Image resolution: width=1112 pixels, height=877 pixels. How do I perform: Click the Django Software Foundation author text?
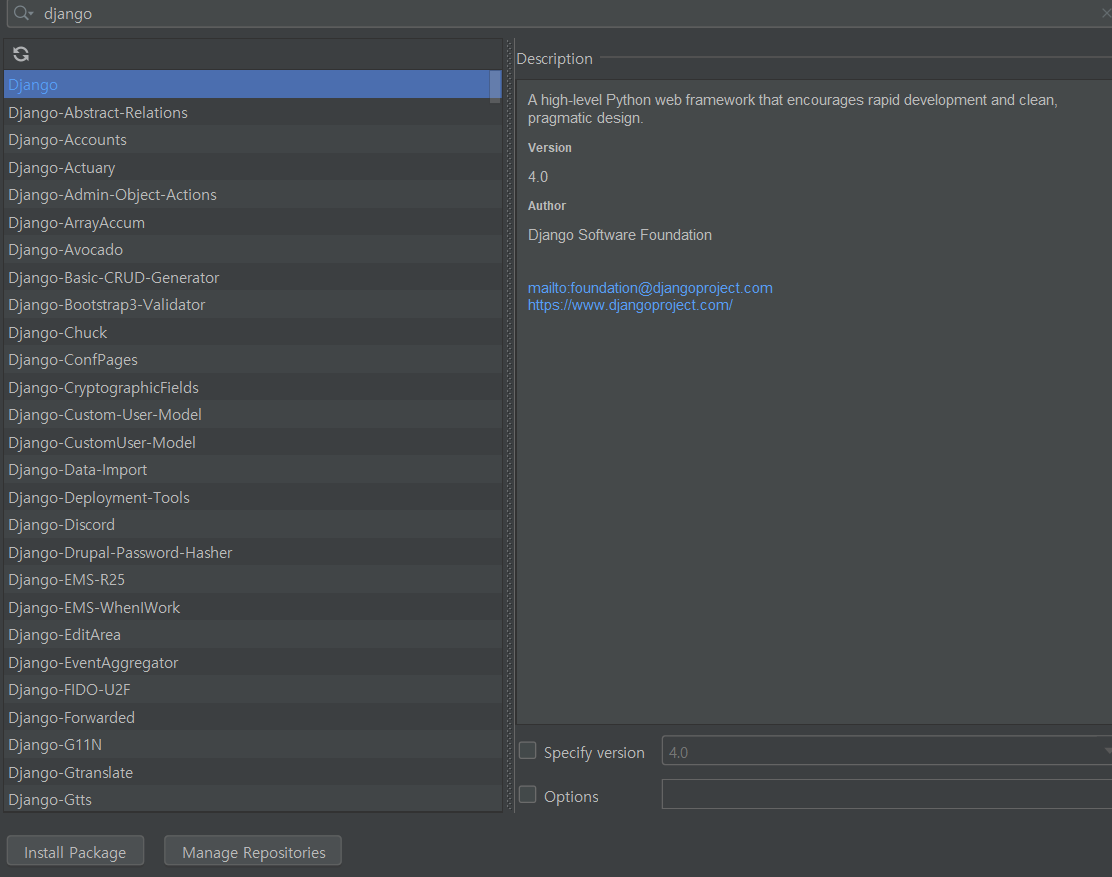click(620, 235)
